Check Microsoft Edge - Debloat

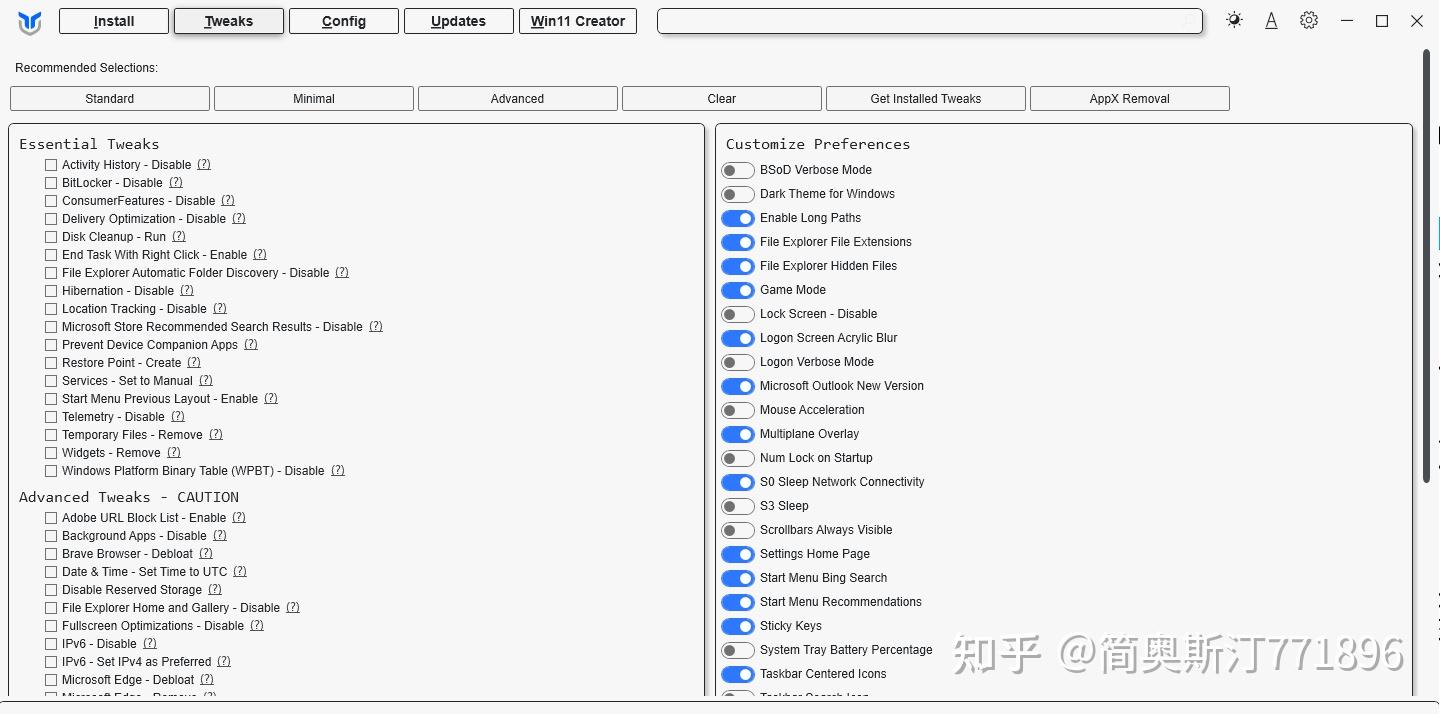tap(51, 680)
